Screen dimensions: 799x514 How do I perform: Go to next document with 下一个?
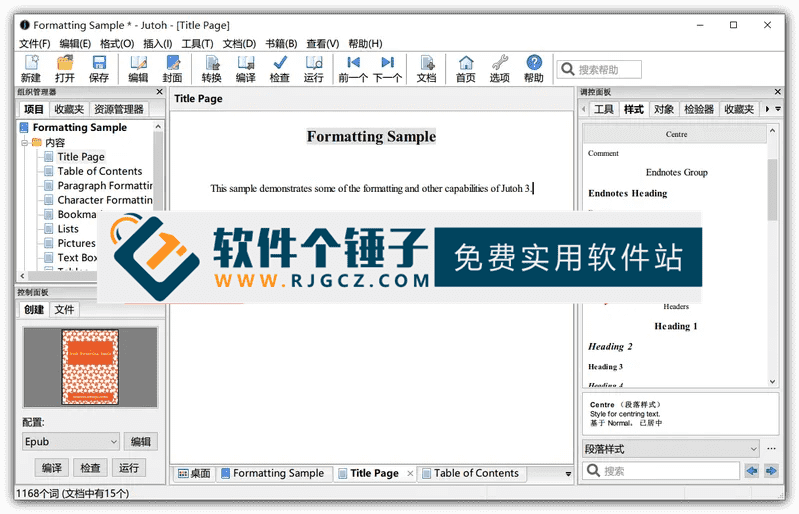pos(387,68)
